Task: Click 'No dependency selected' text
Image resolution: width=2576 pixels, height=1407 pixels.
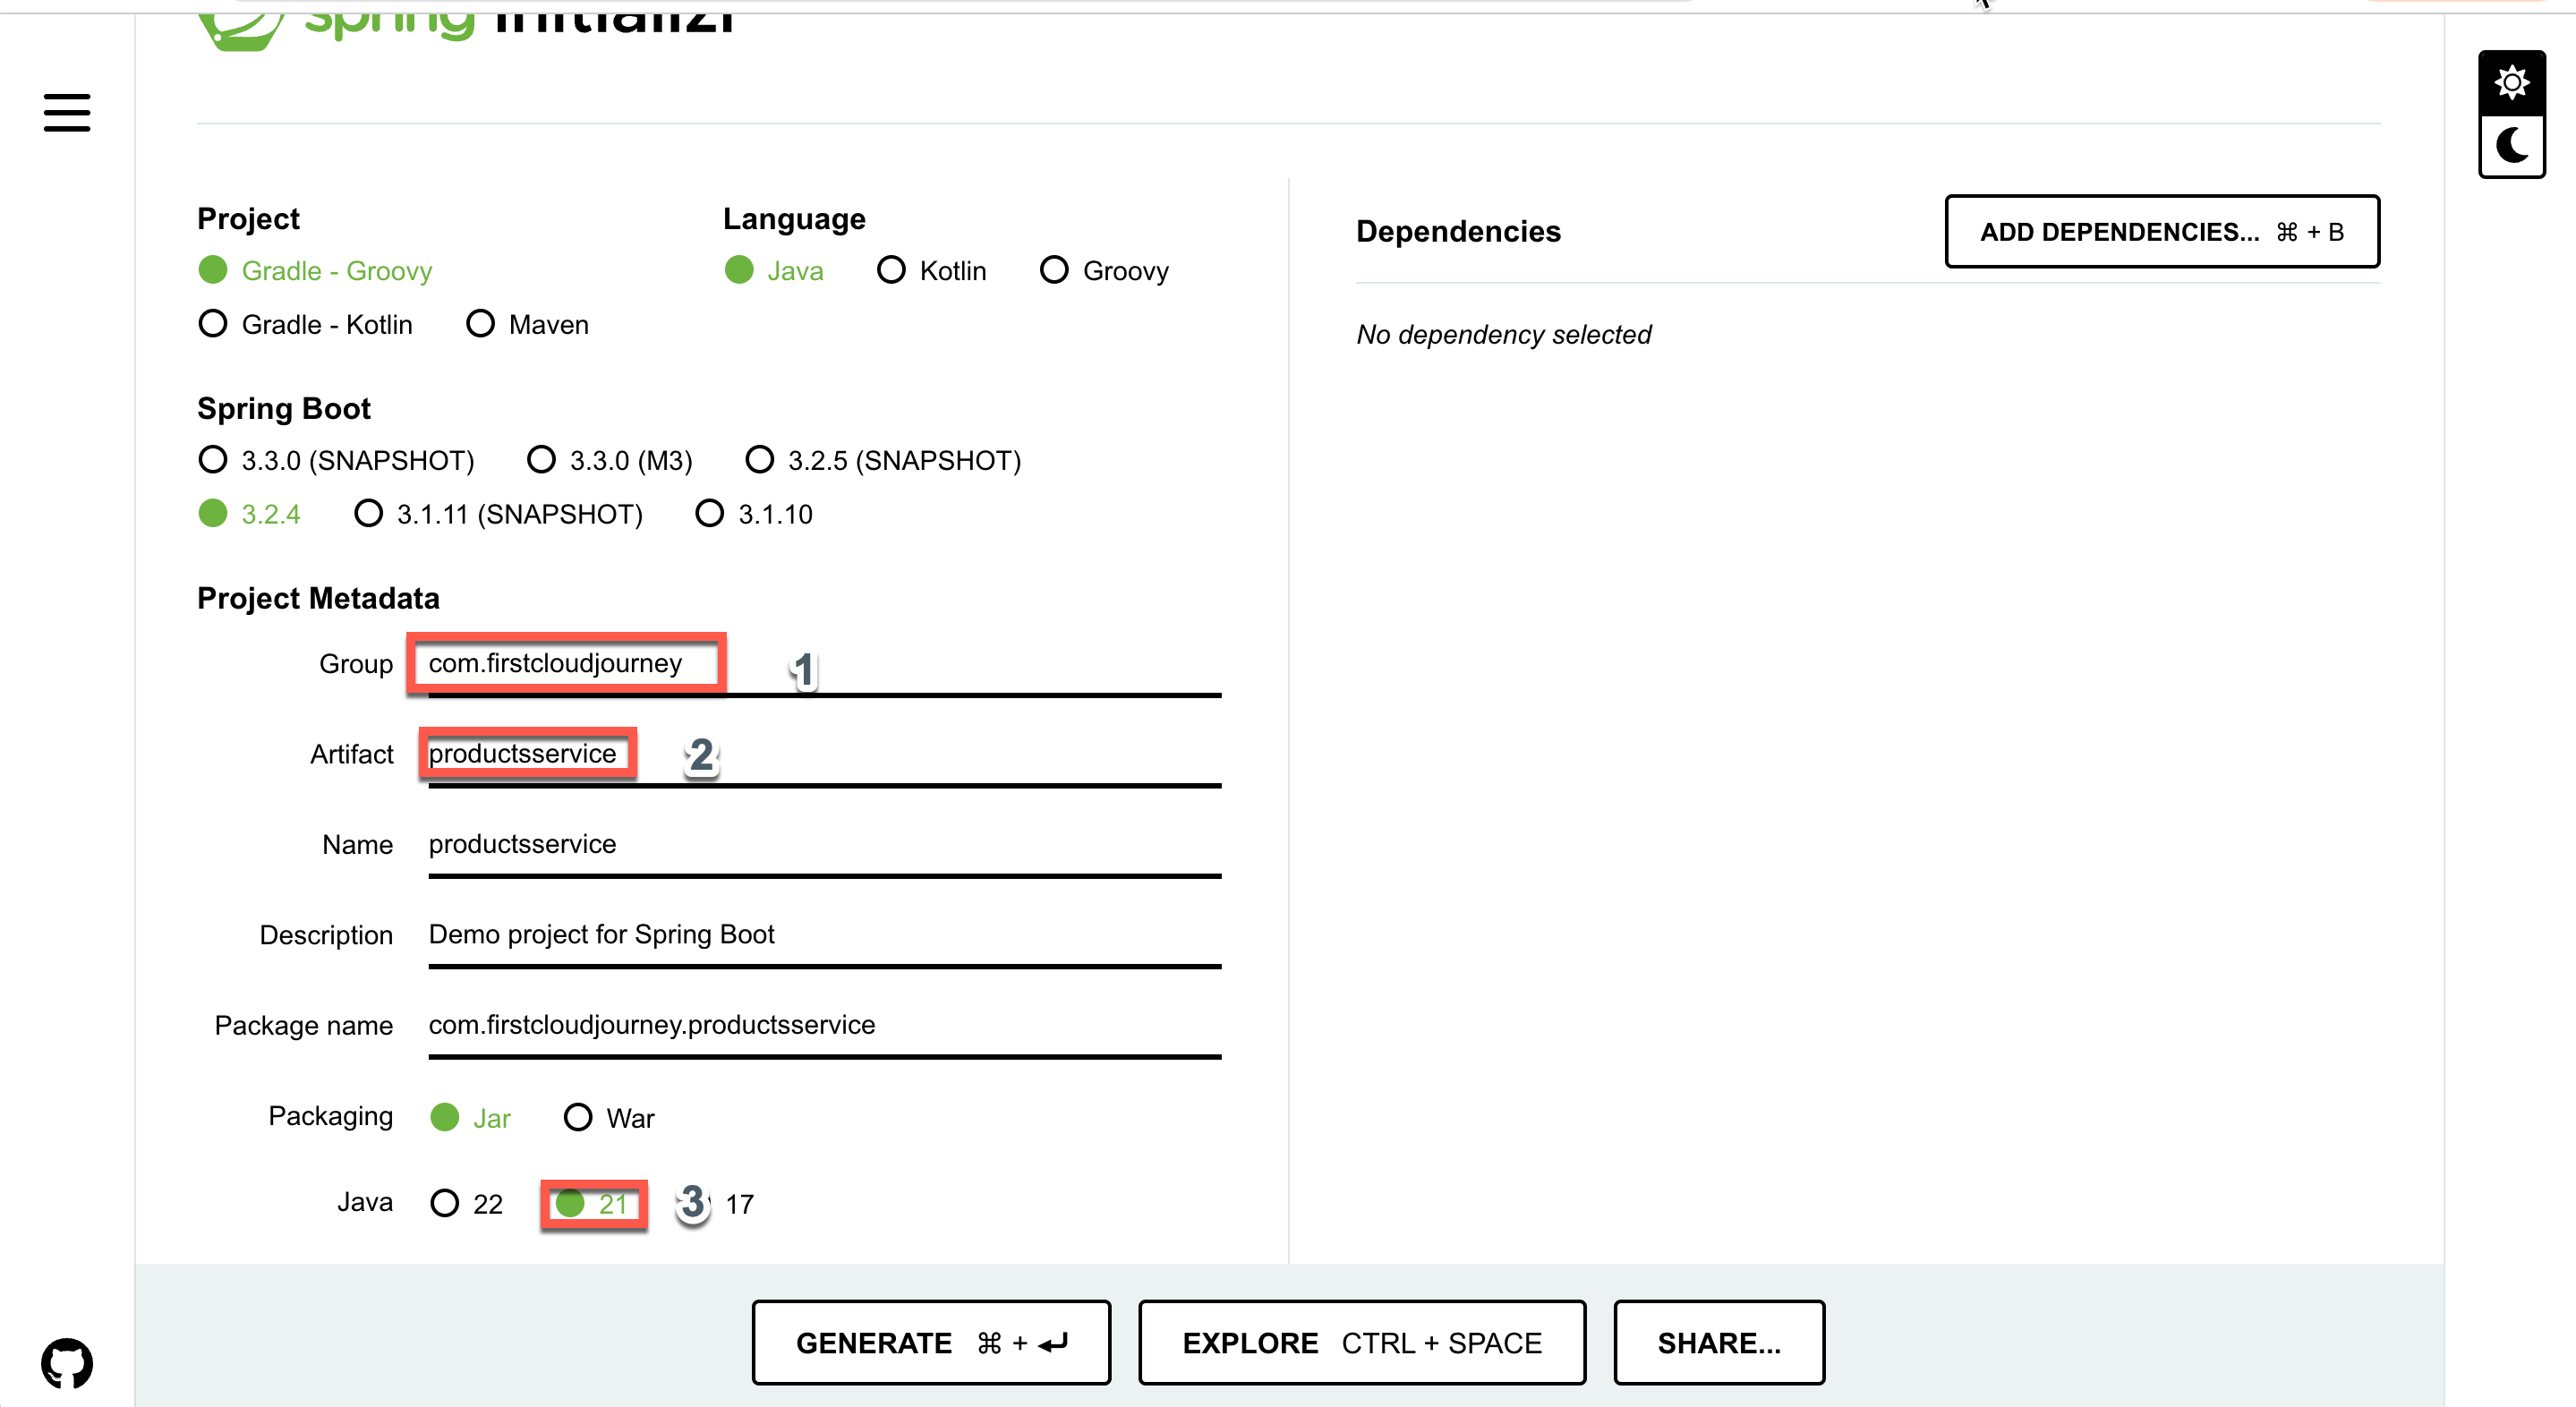Action: pyautogui.click(x=1503, y=334)
